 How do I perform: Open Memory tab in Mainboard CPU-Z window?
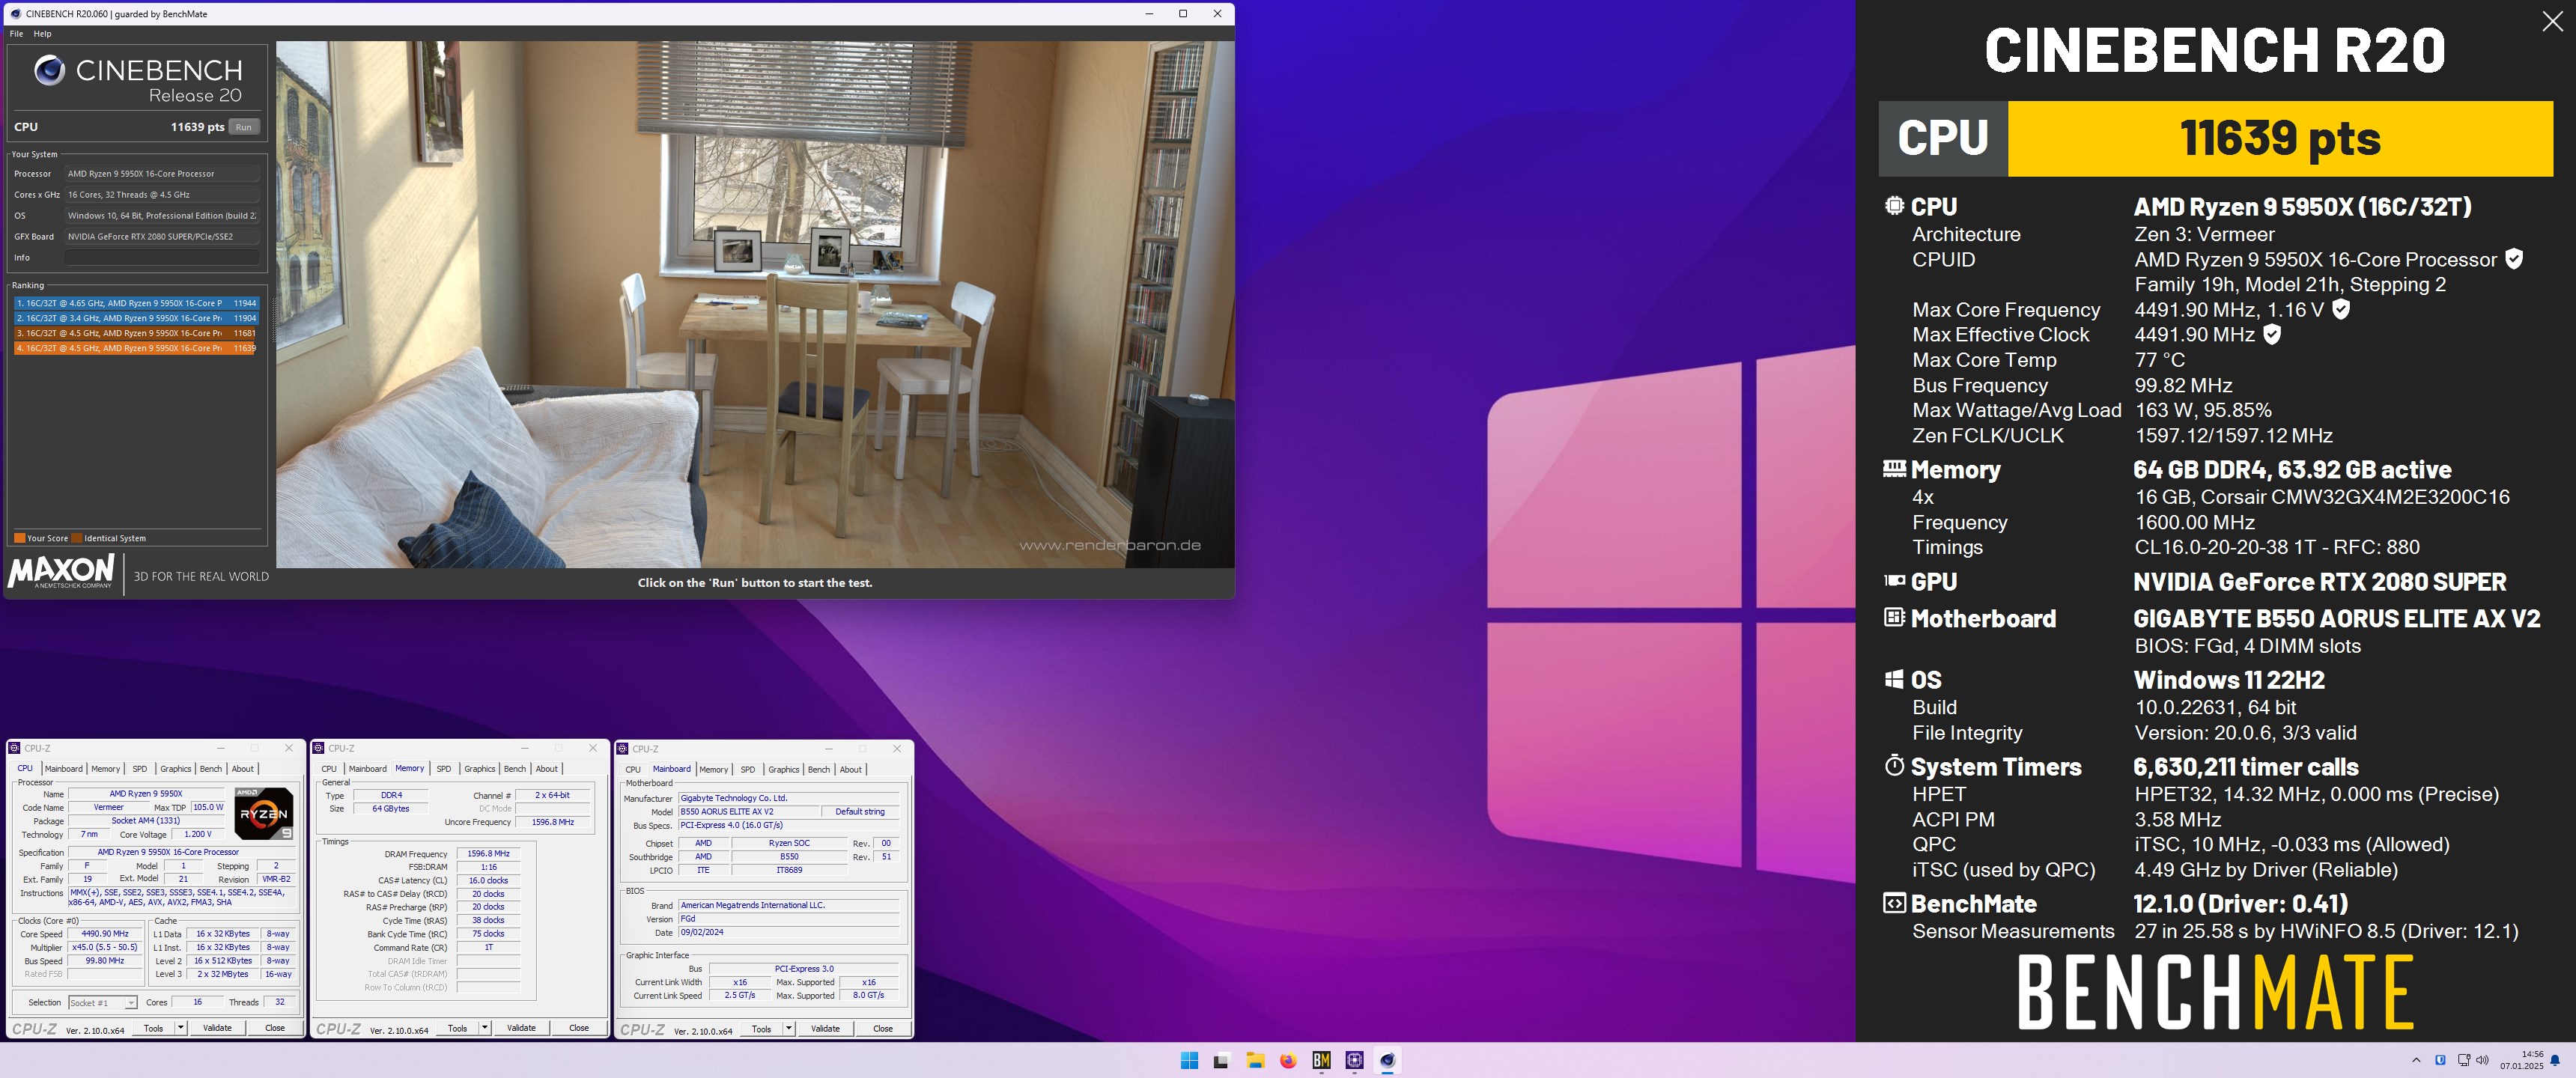(x=713, y=770)
